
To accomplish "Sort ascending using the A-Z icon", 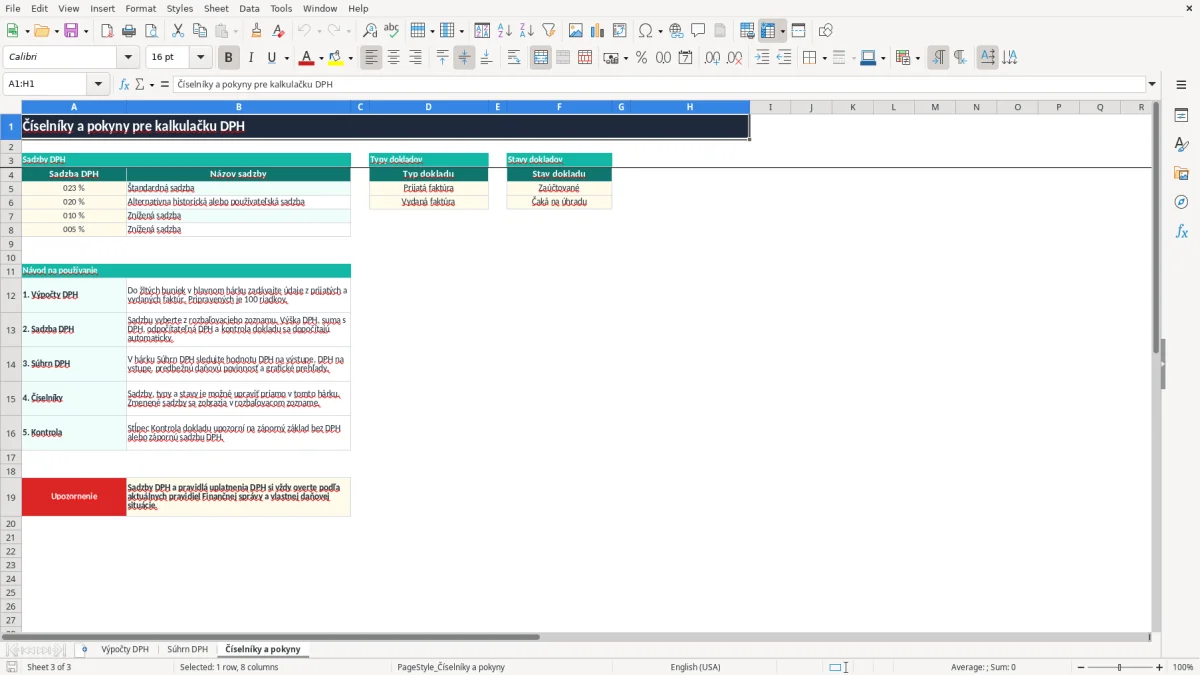I will pos(505,31).
